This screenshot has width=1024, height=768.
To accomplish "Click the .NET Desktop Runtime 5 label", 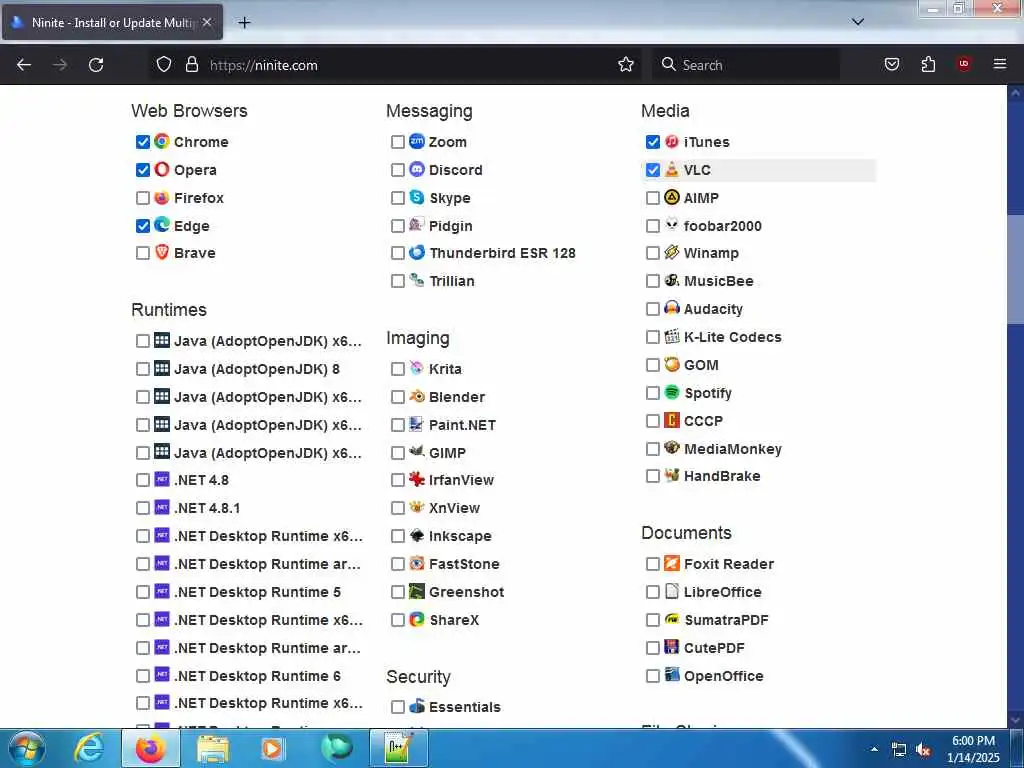I will pos(257,592).
